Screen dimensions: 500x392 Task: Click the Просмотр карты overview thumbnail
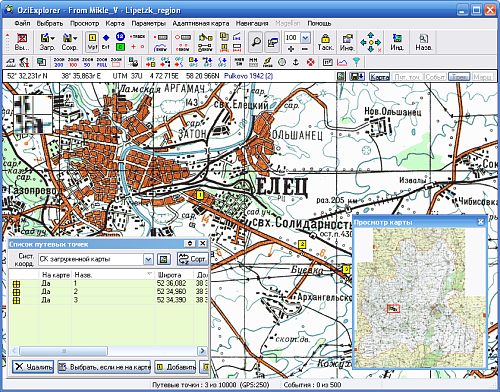point(420,298)
